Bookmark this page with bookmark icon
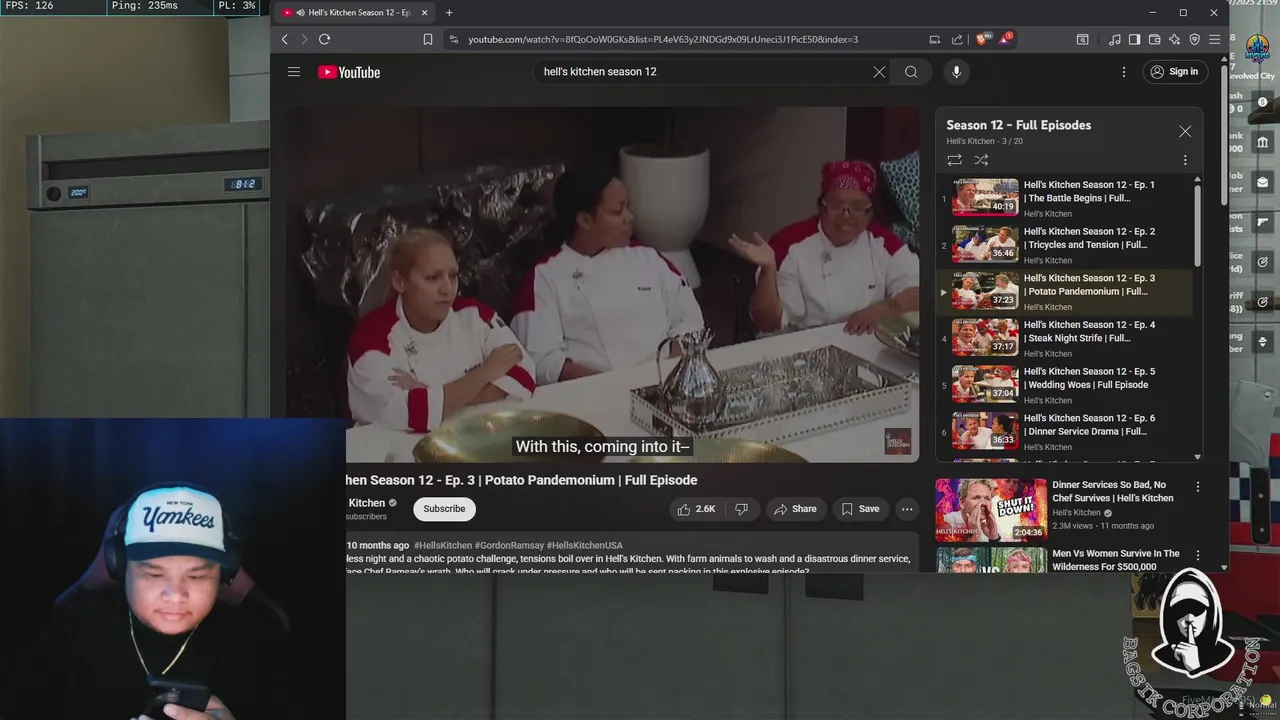 [x=427, y=39]
